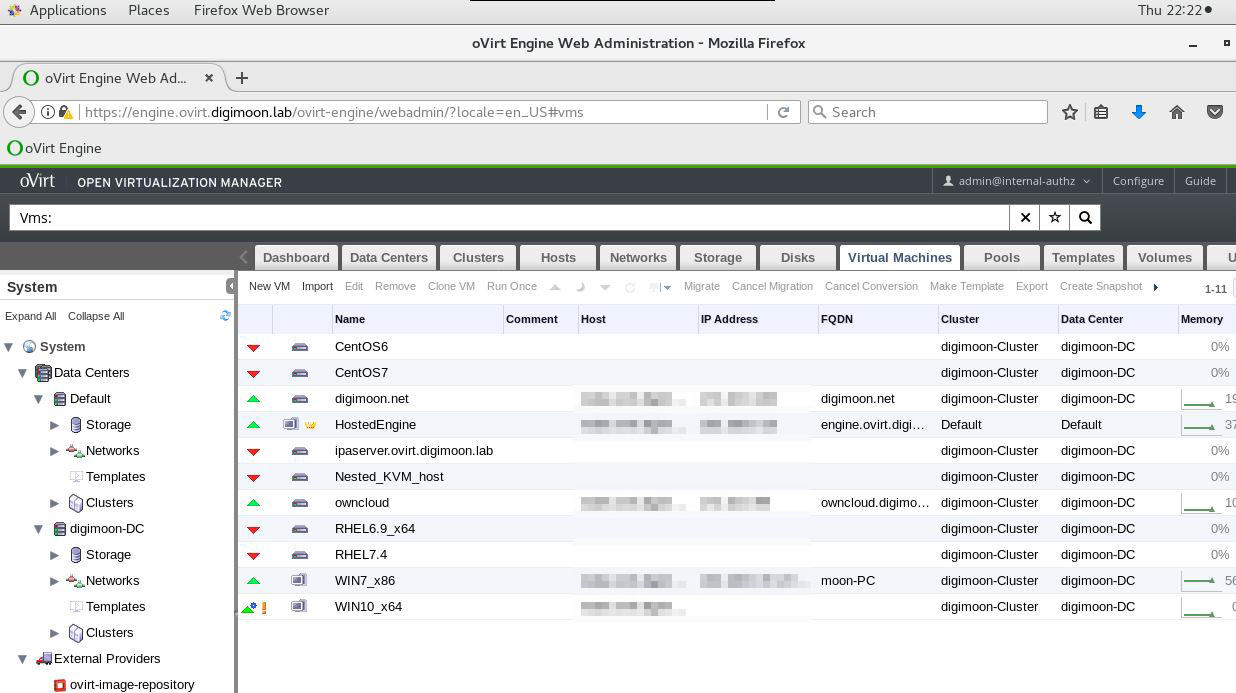Click the HostedEngine crown icon
Screen dimensions: 1236x693
coord(310,424)
